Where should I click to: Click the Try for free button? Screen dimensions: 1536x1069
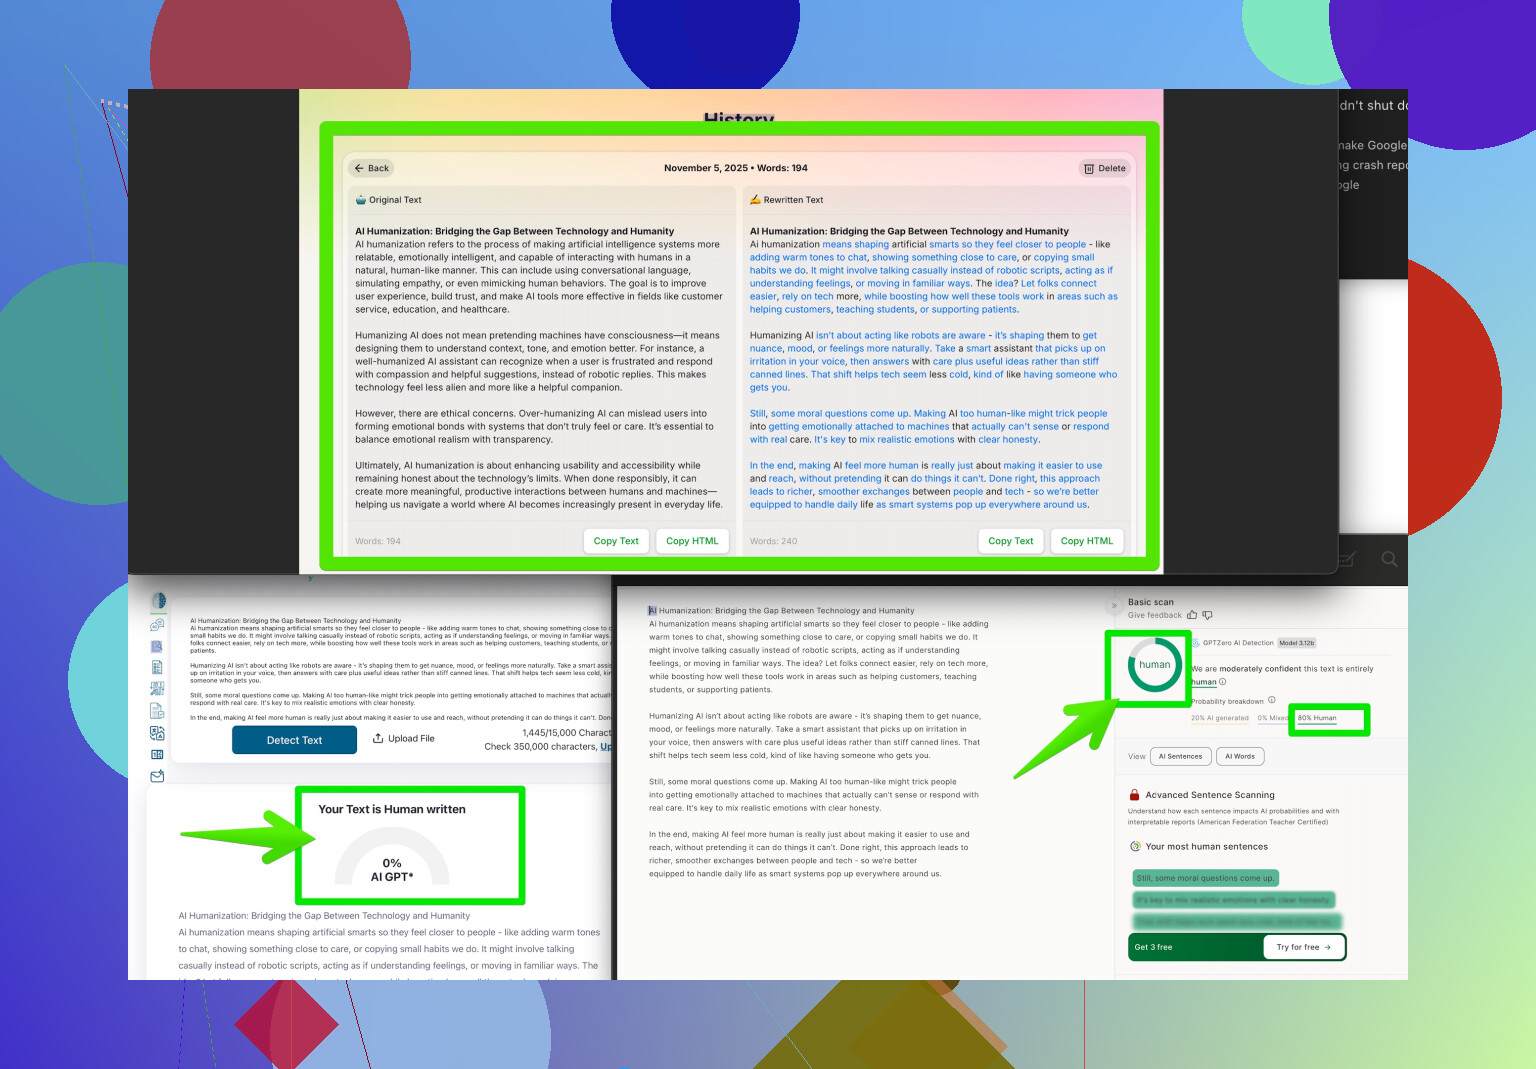tap(1303, 947)
